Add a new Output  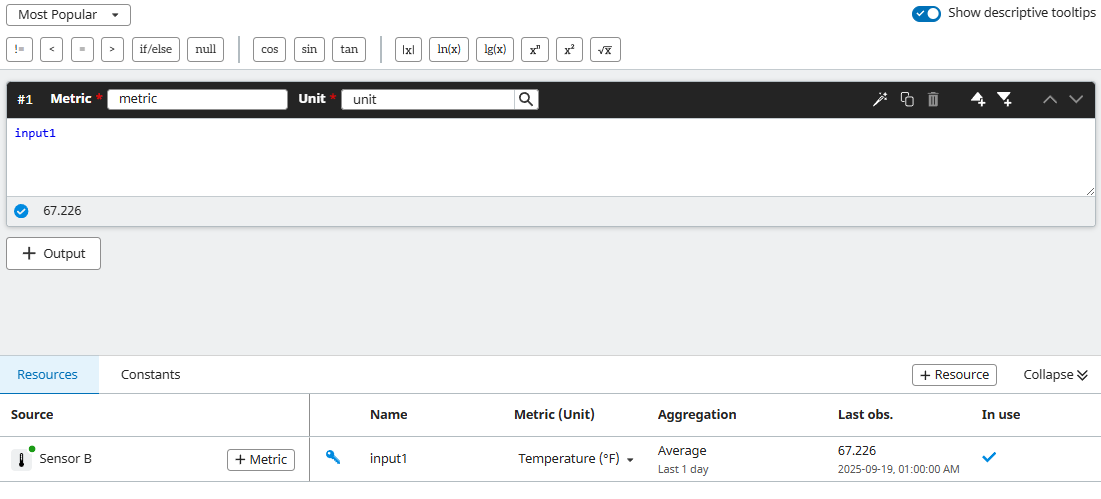[53, 253]
